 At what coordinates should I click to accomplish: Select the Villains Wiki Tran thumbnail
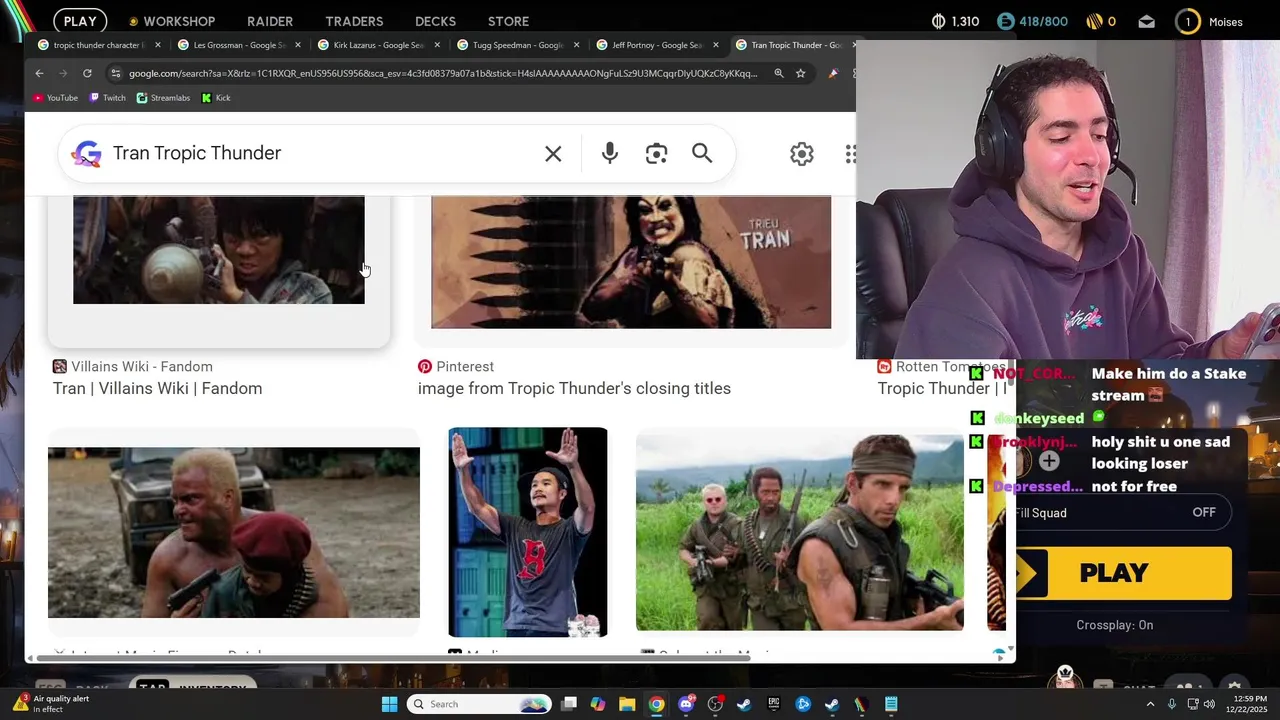219,250
